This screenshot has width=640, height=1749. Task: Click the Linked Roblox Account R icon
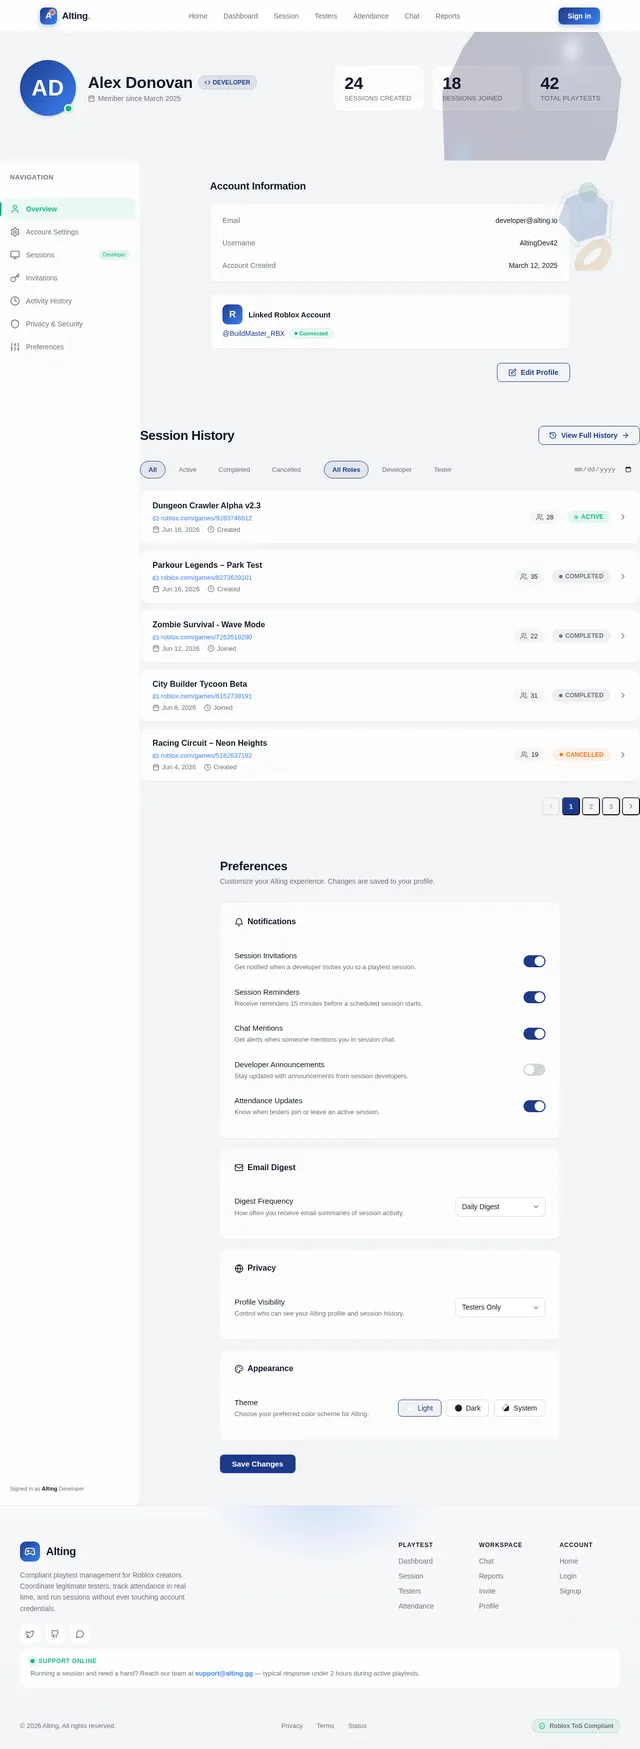(x=232, y=314)
